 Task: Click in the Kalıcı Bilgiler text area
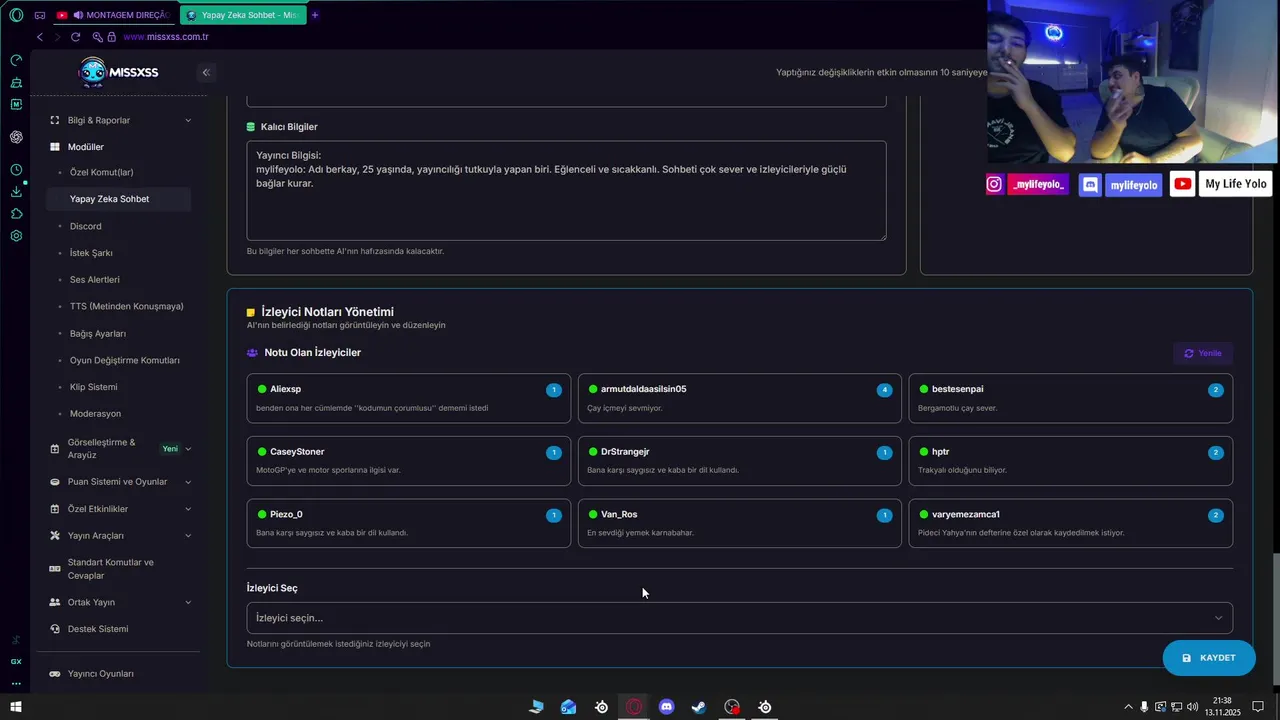click(x=566, y=190)
